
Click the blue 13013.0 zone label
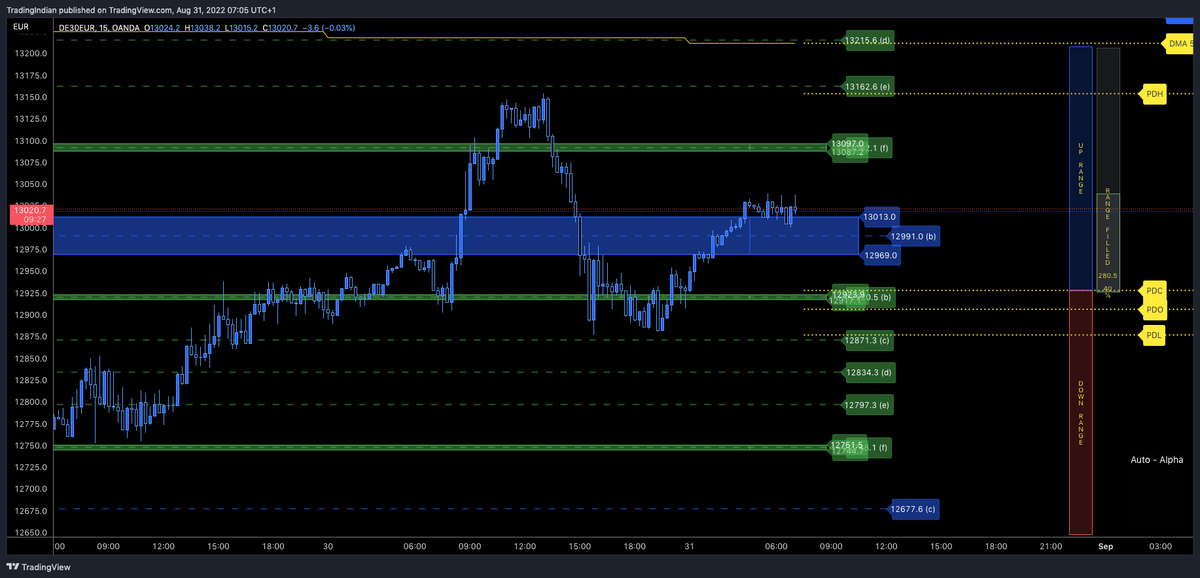(x=881, y=216)
